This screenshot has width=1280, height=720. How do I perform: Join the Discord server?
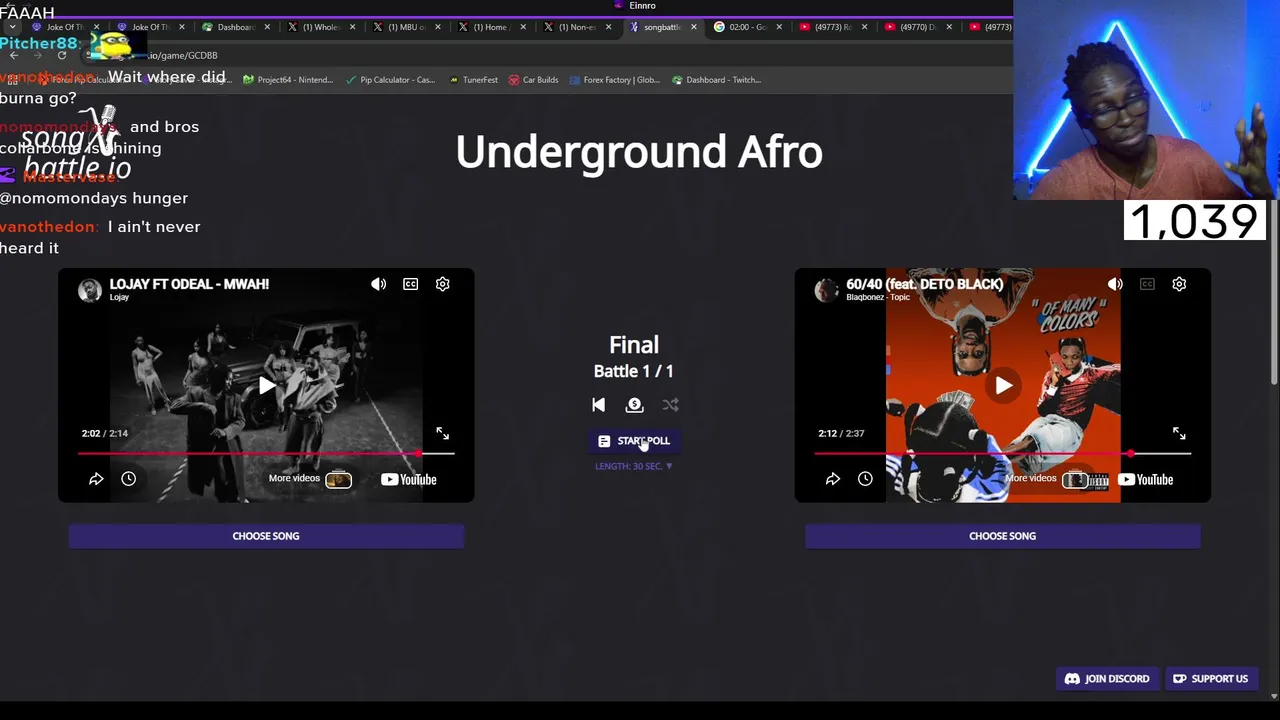click(1107, 679)
